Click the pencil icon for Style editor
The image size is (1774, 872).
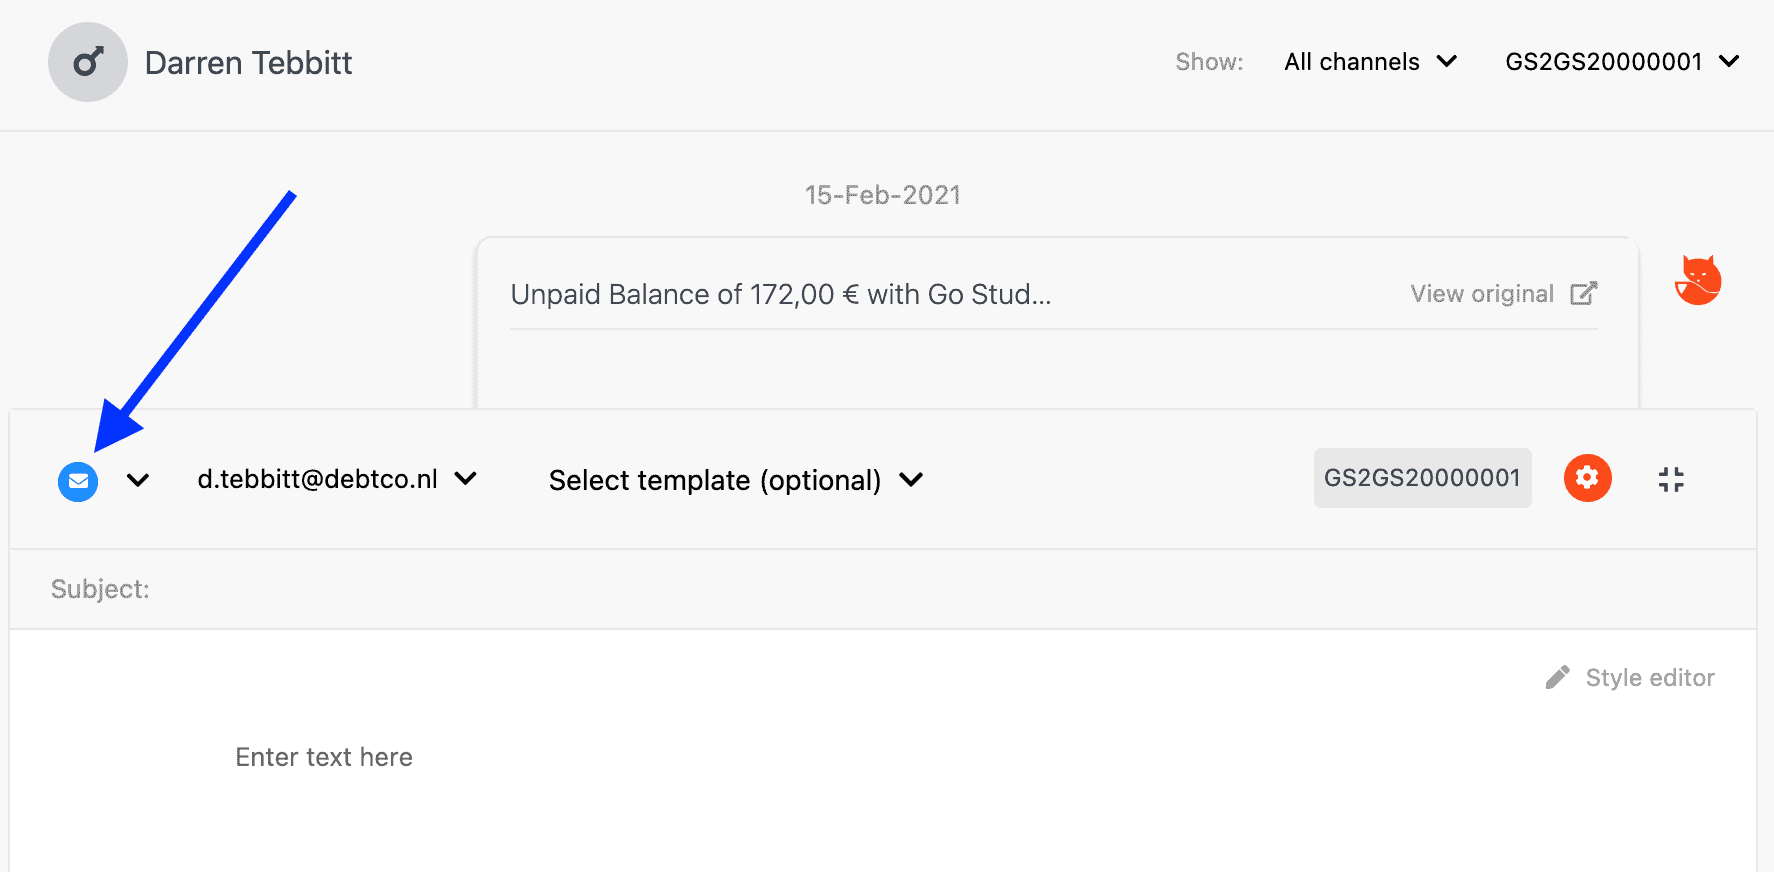(x=1557, y=678)
